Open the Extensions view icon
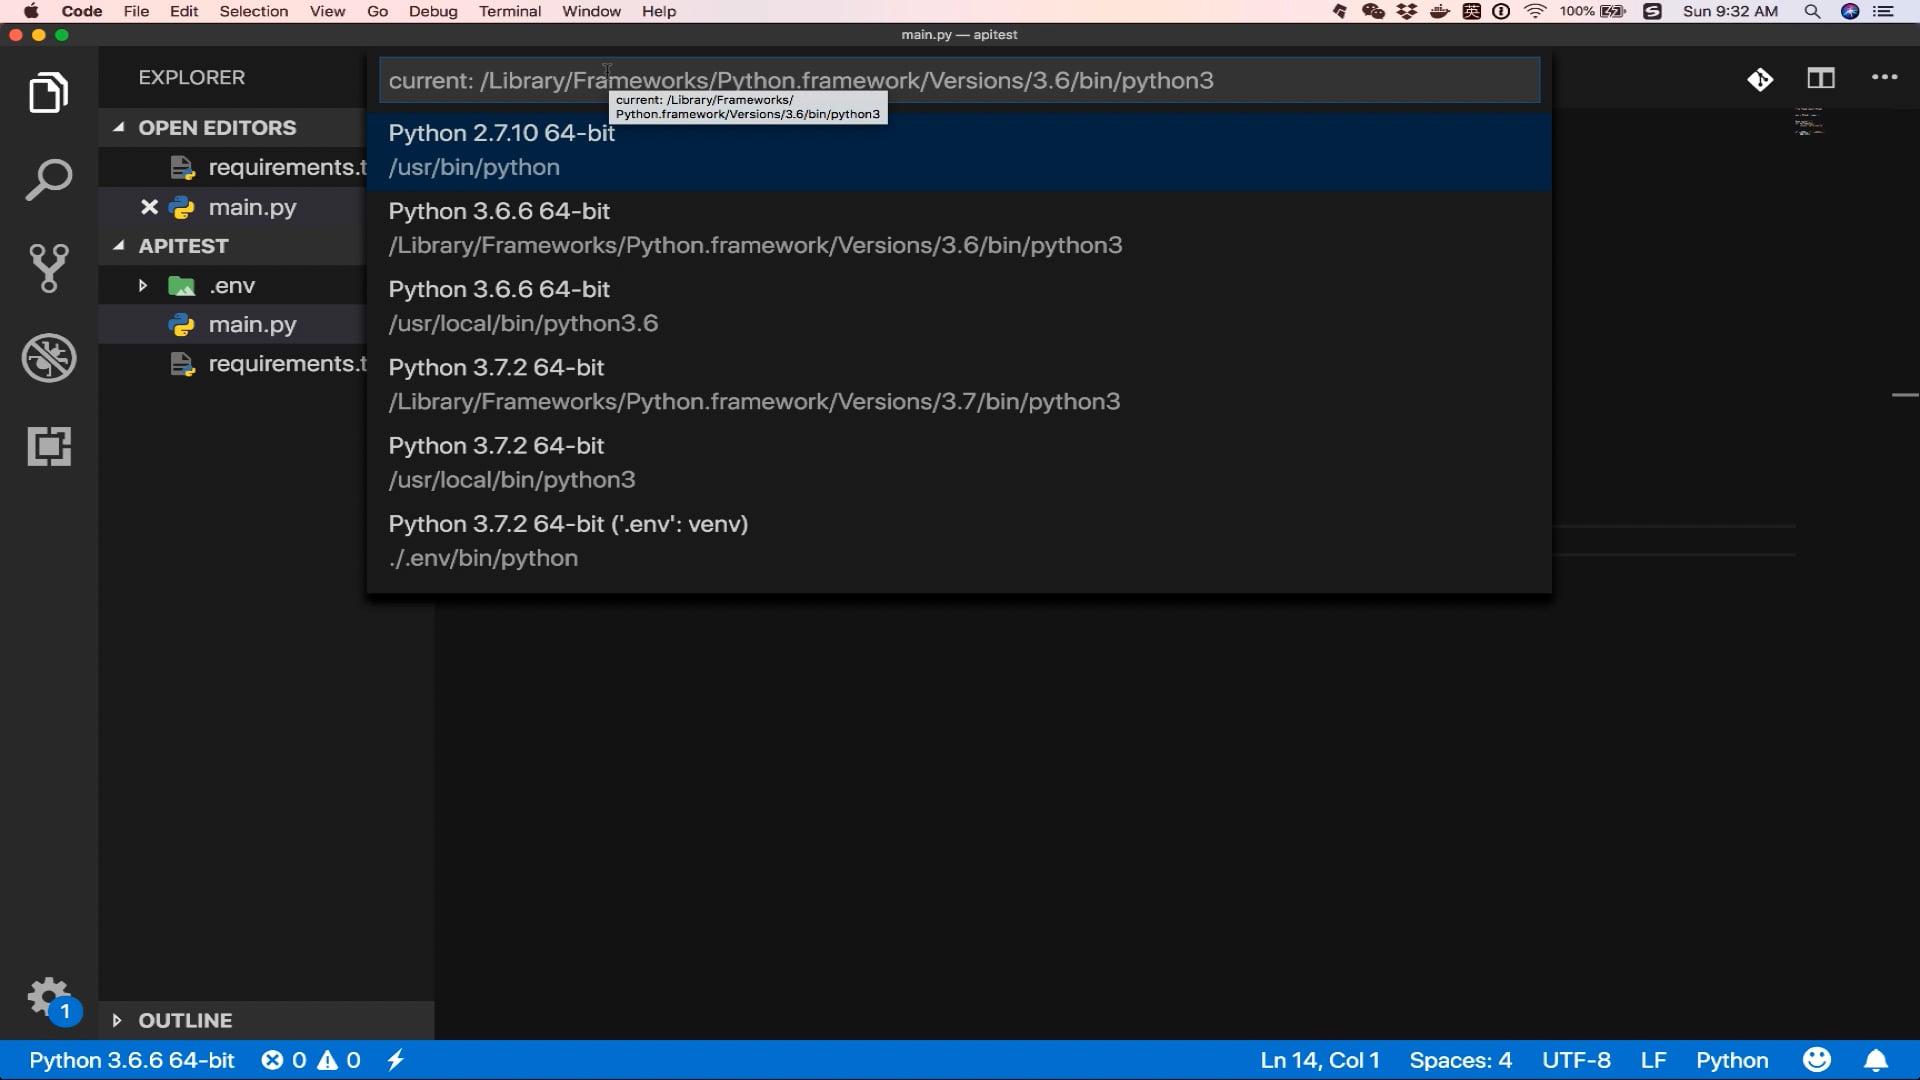The image size is (1920, 1080). (48, 446)
